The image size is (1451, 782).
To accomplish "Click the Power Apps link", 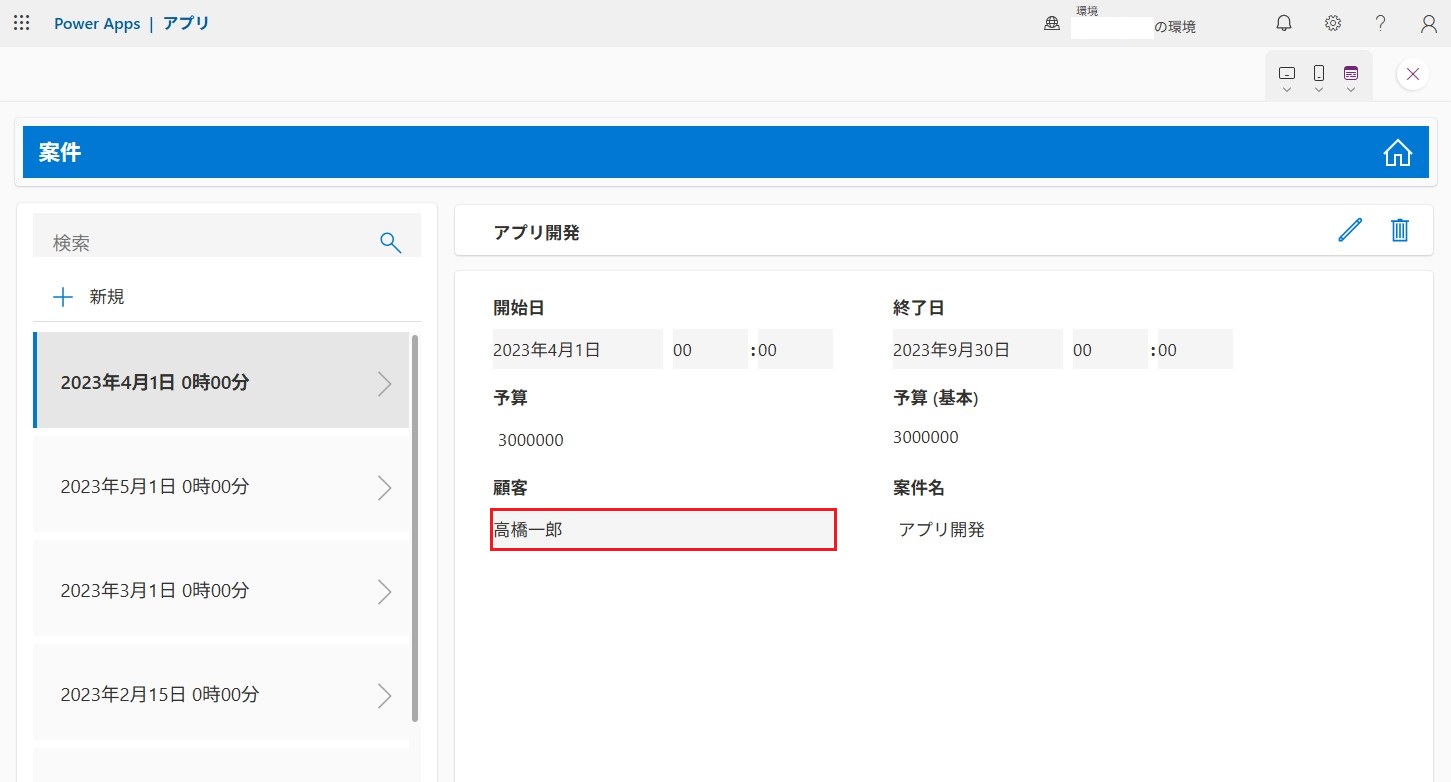I will [97, 23].
